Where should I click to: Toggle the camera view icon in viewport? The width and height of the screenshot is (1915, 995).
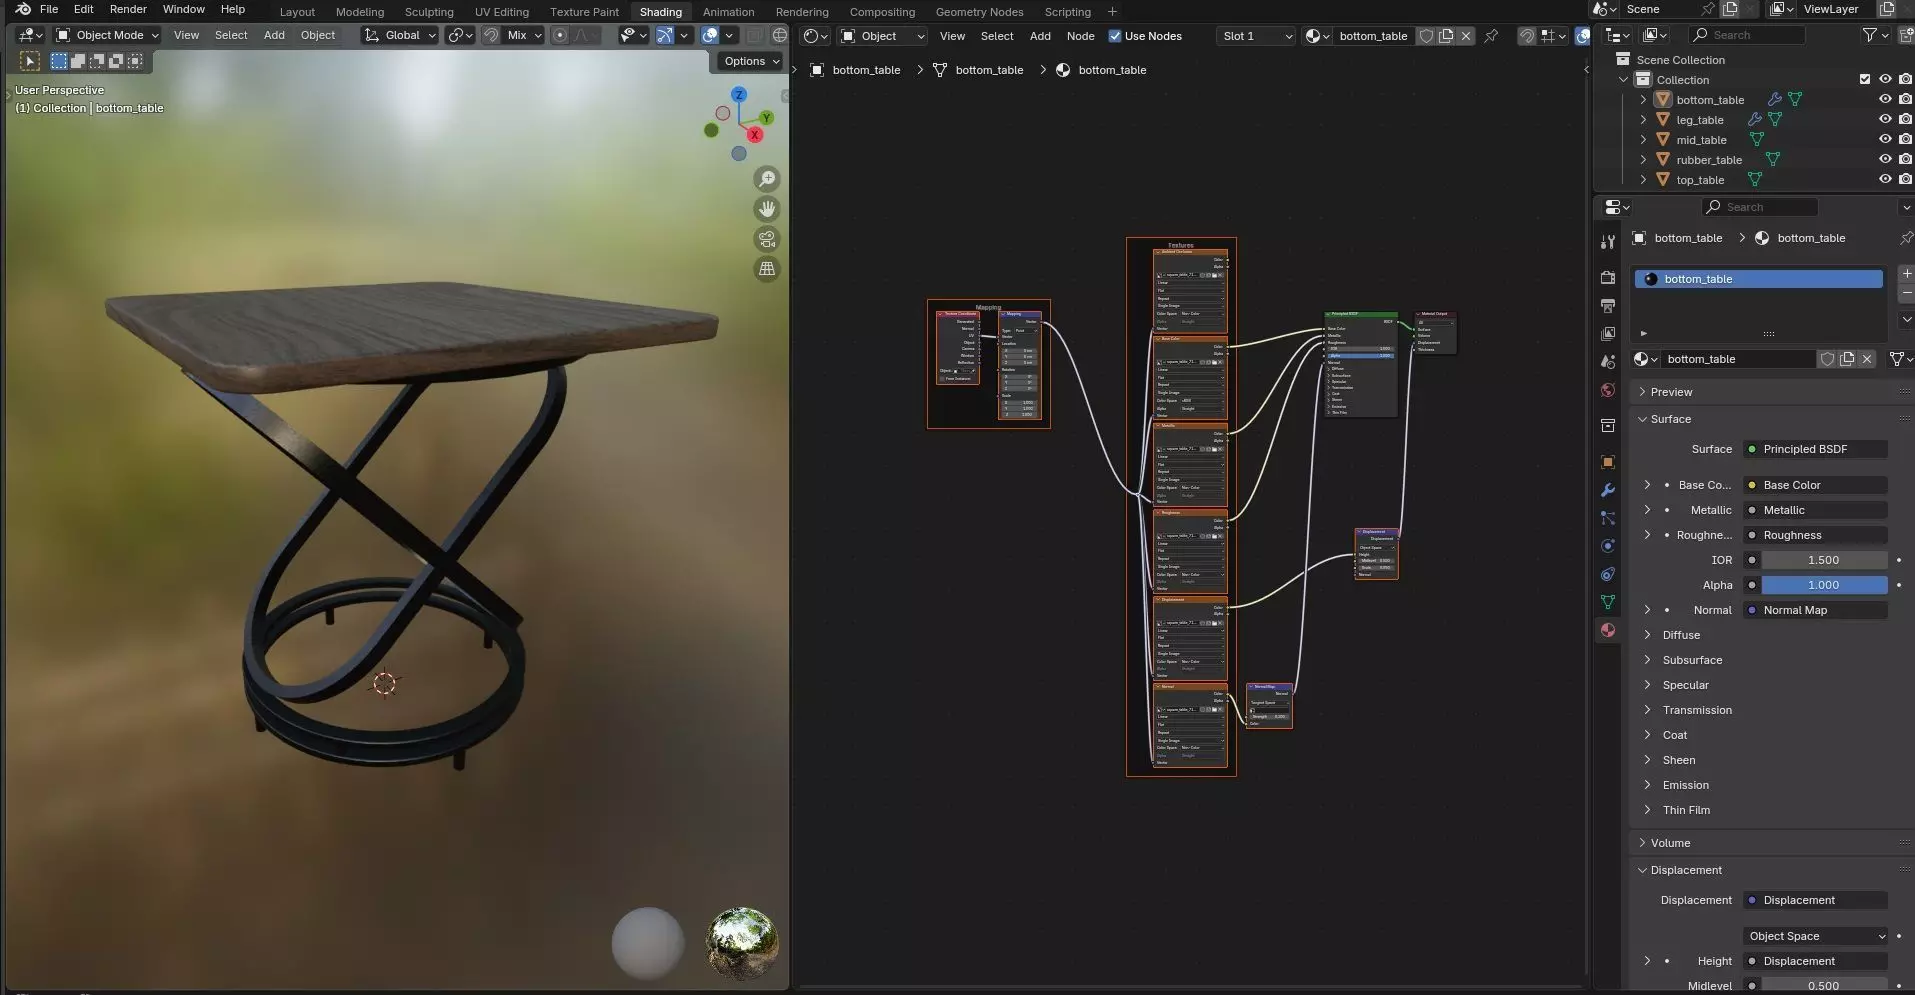(767, 239)
